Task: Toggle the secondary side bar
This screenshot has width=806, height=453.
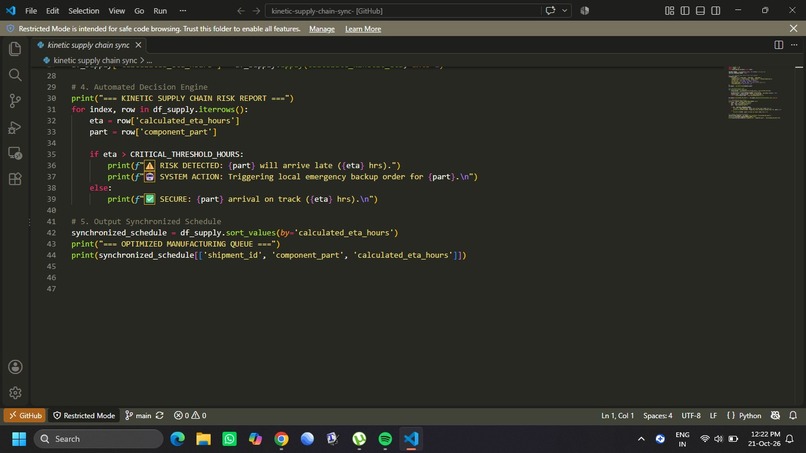Action: (x=716, y=11)
